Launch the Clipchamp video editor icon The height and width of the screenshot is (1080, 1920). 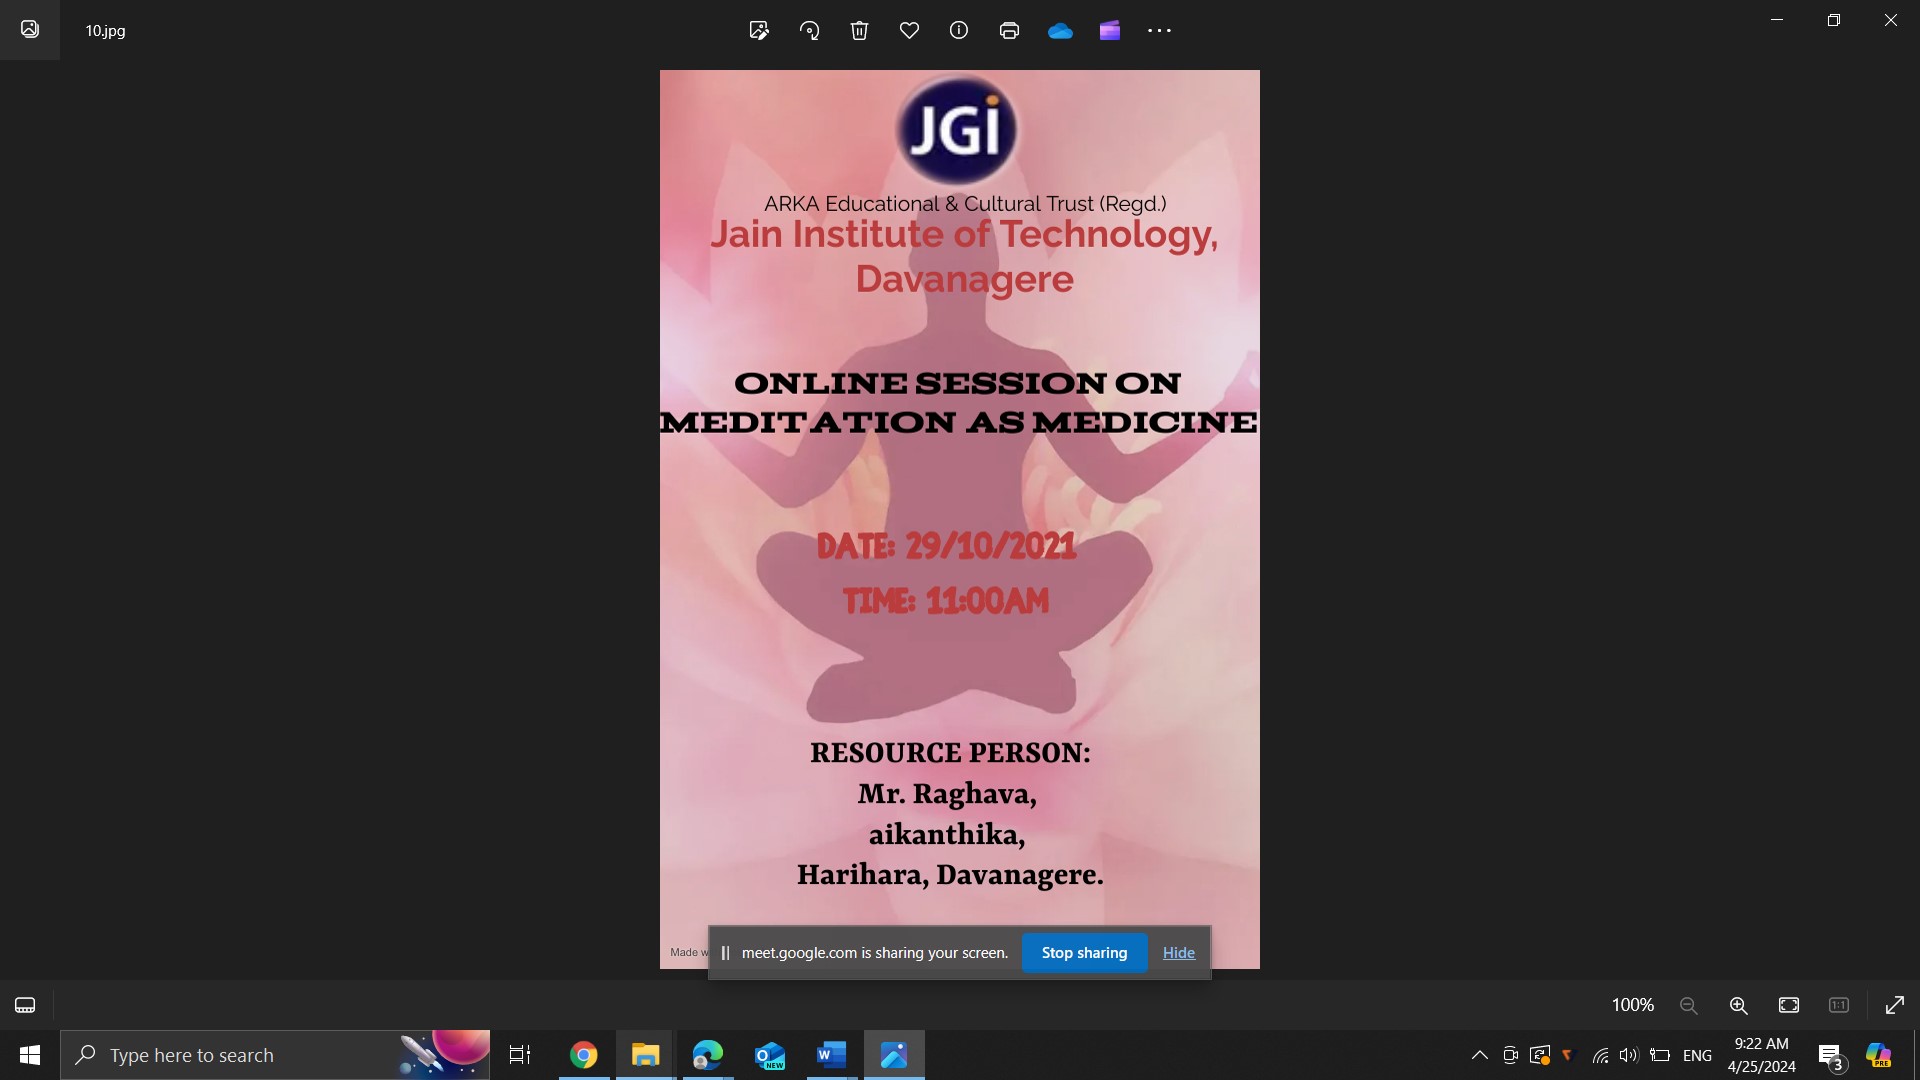(1110, 30)
